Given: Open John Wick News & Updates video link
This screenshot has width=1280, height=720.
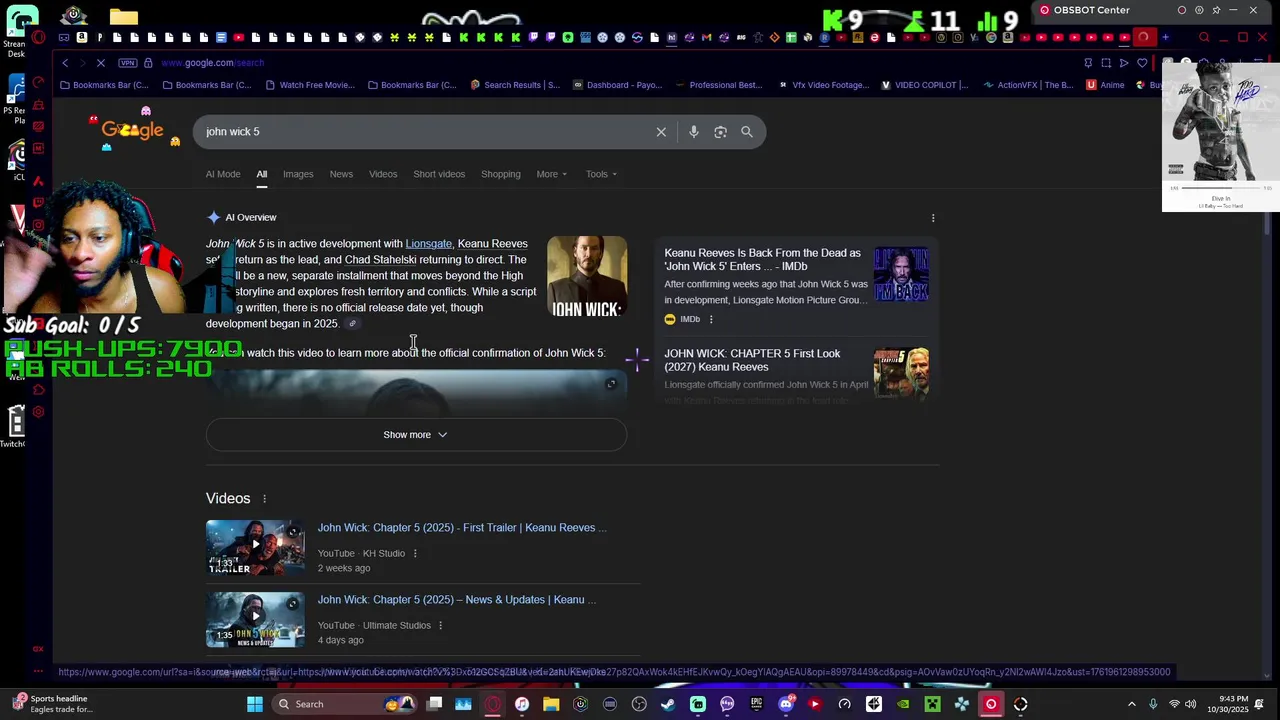Looking at the screenshot, I should pos(456,600).
